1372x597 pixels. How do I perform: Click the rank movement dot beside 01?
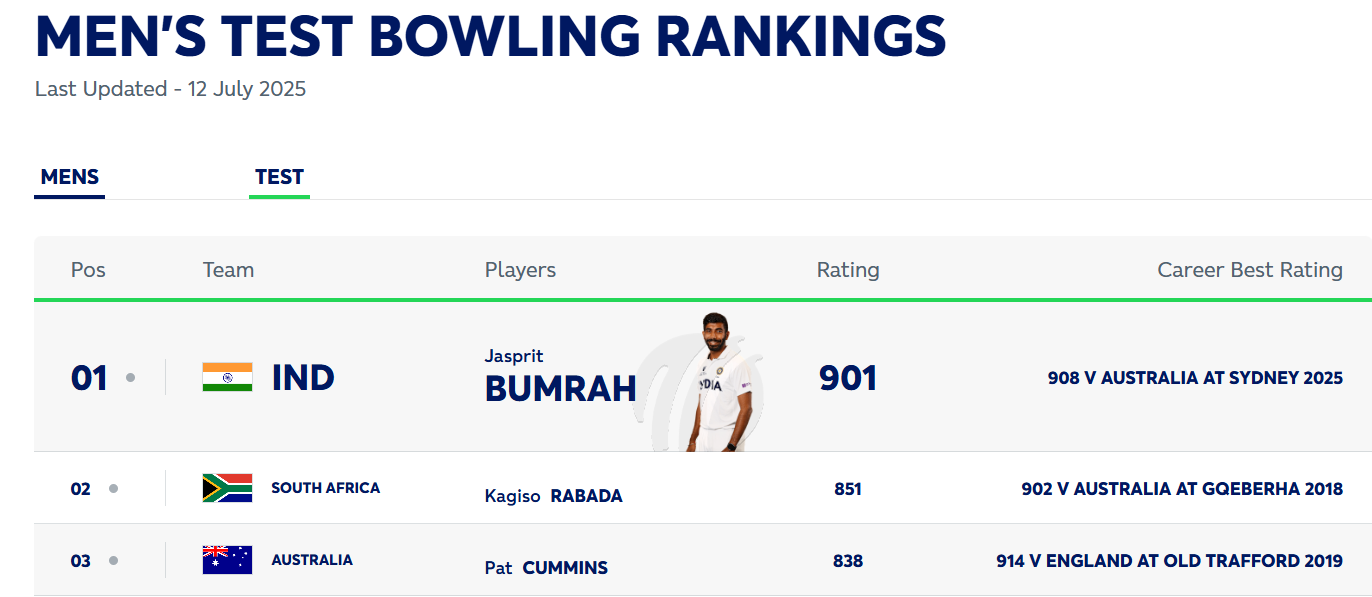point(130,378)
